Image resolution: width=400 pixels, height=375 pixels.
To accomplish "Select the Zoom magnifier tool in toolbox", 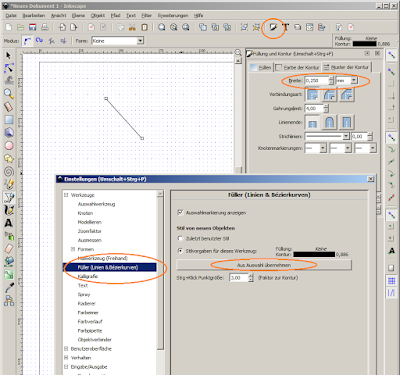I will tap(9, 94).
